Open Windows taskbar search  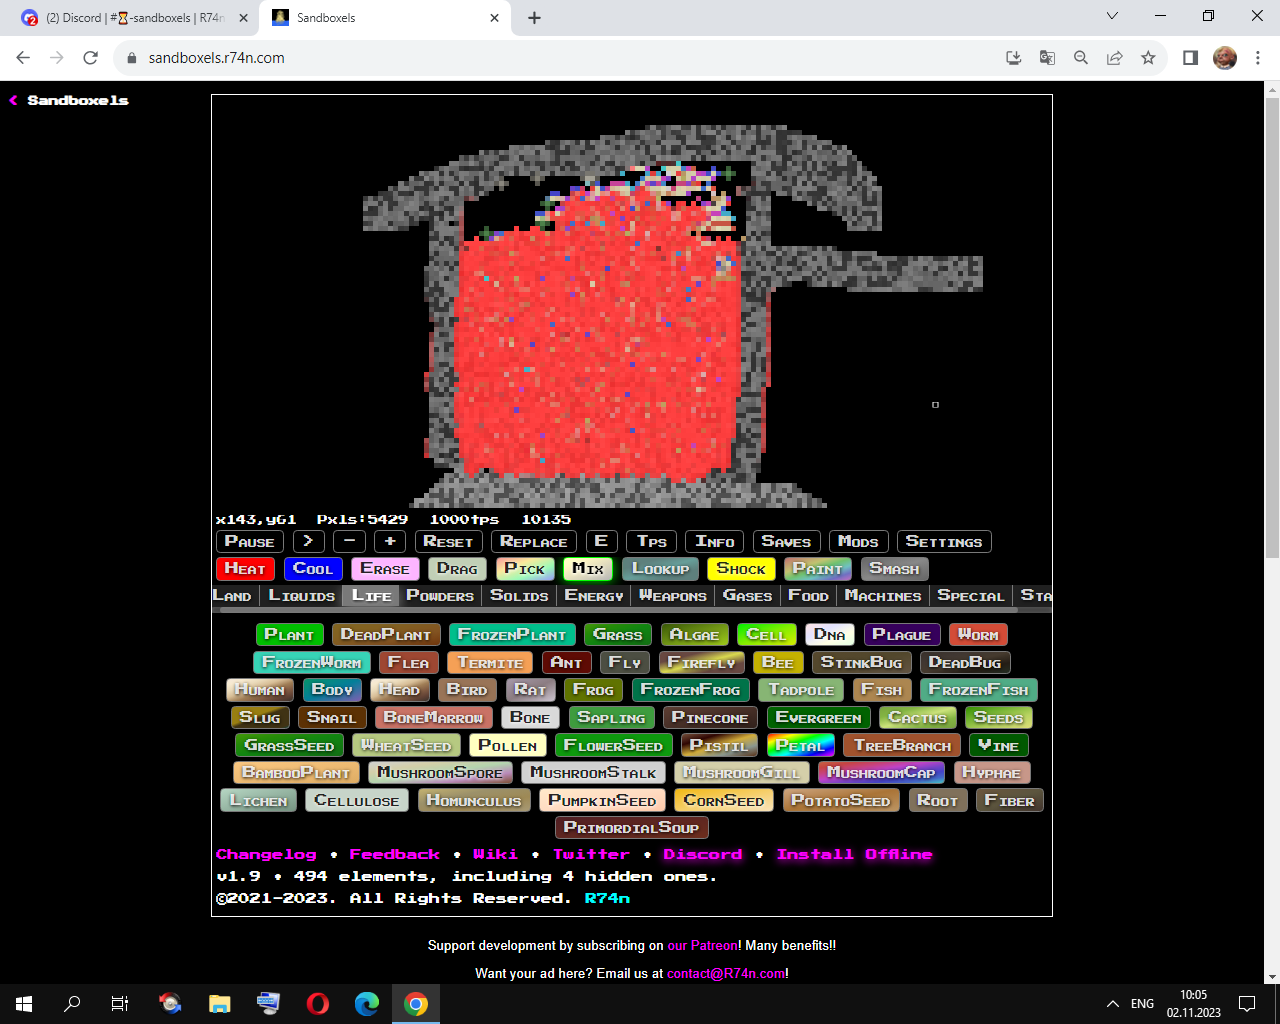(x=72, y=1004)
